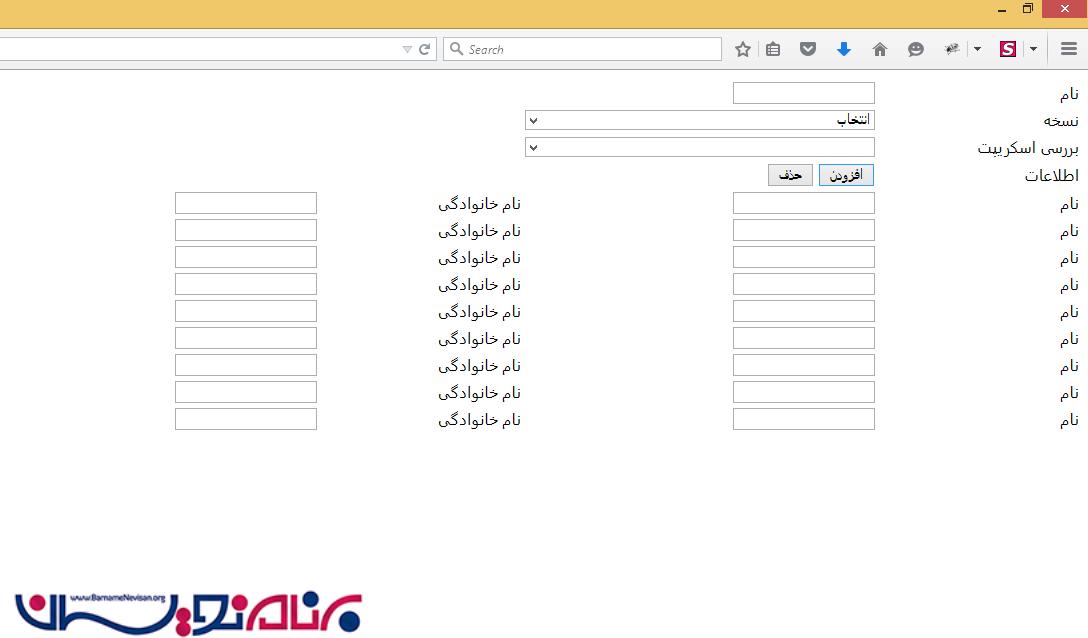
Task: Click the Pocket save icon
Action: pyautogui.click(x=808, y=49)
